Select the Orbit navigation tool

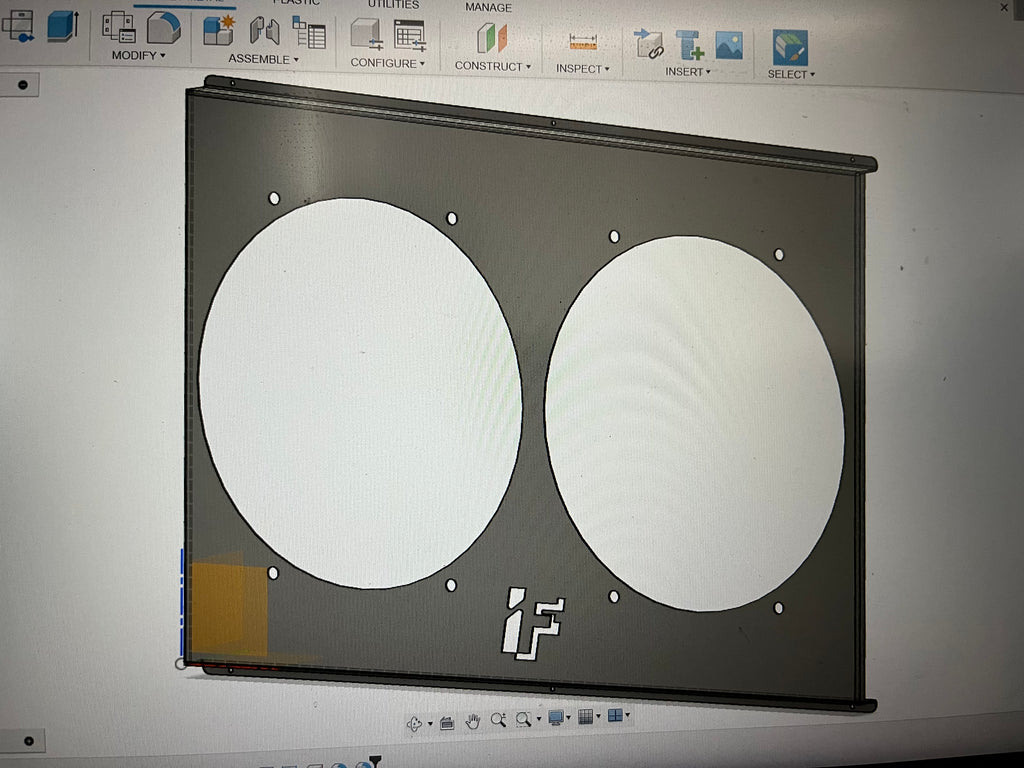coord(414,724)
